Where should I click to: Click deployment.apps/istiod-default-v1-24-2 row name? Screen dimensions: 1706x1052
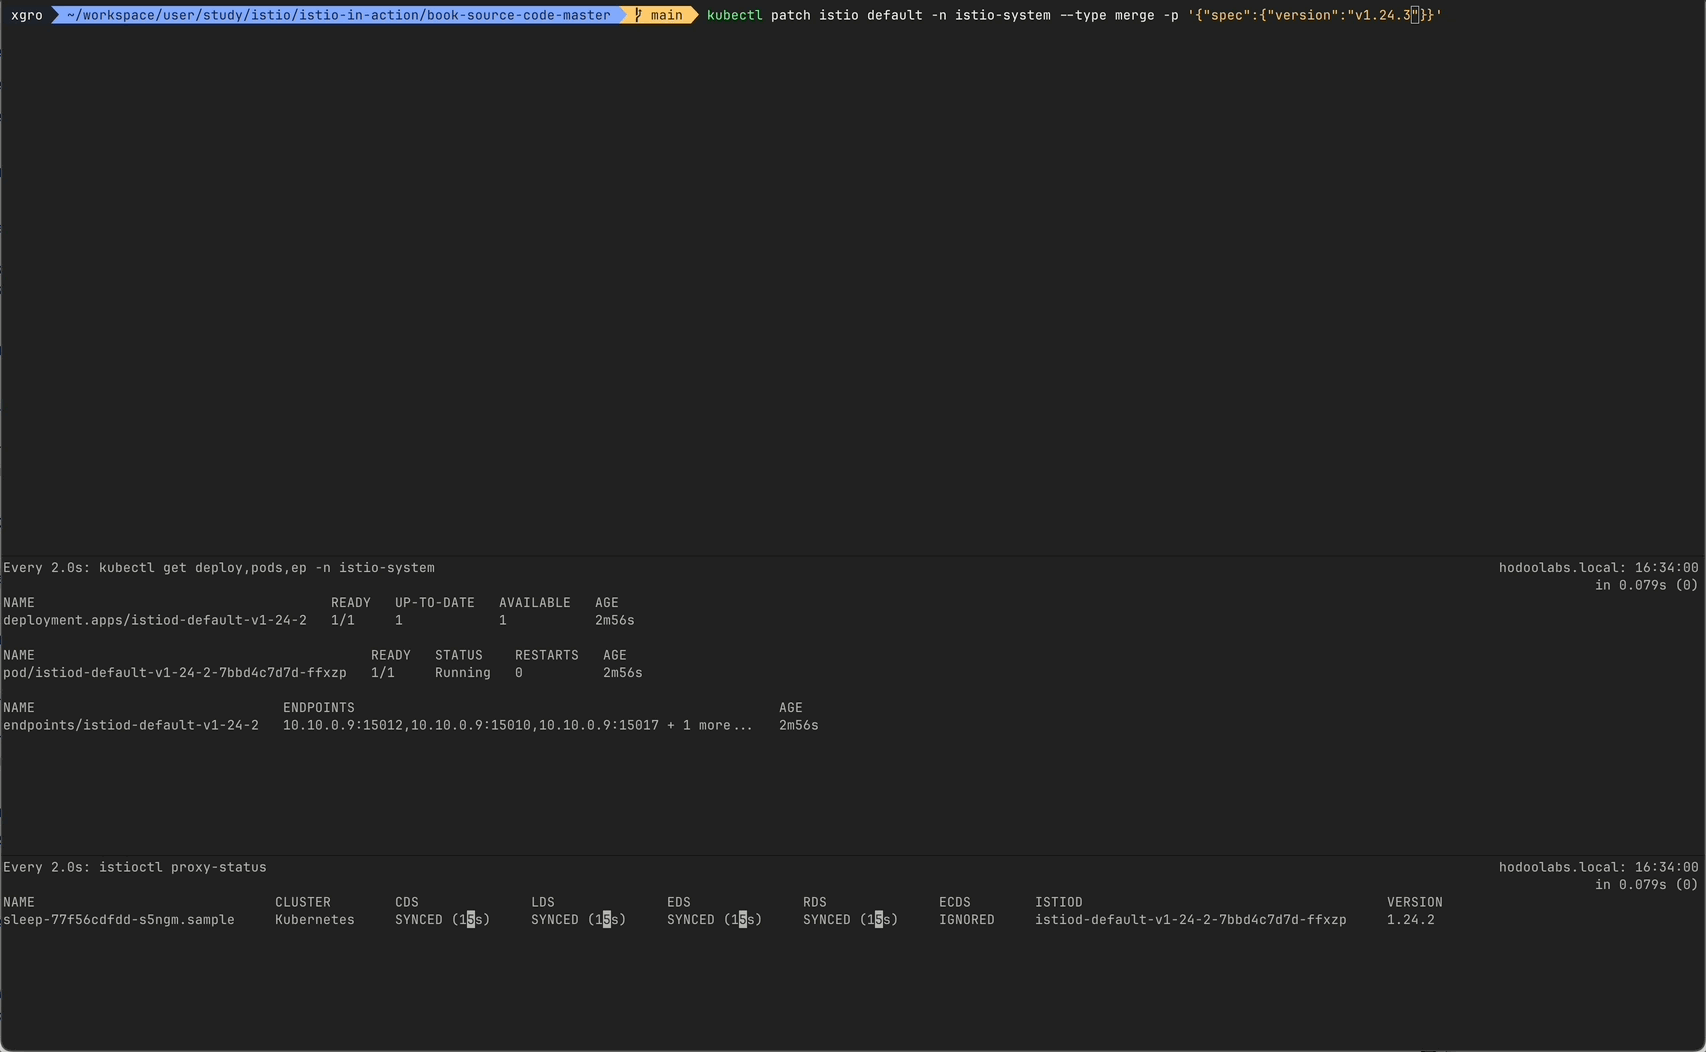point(155,620)
